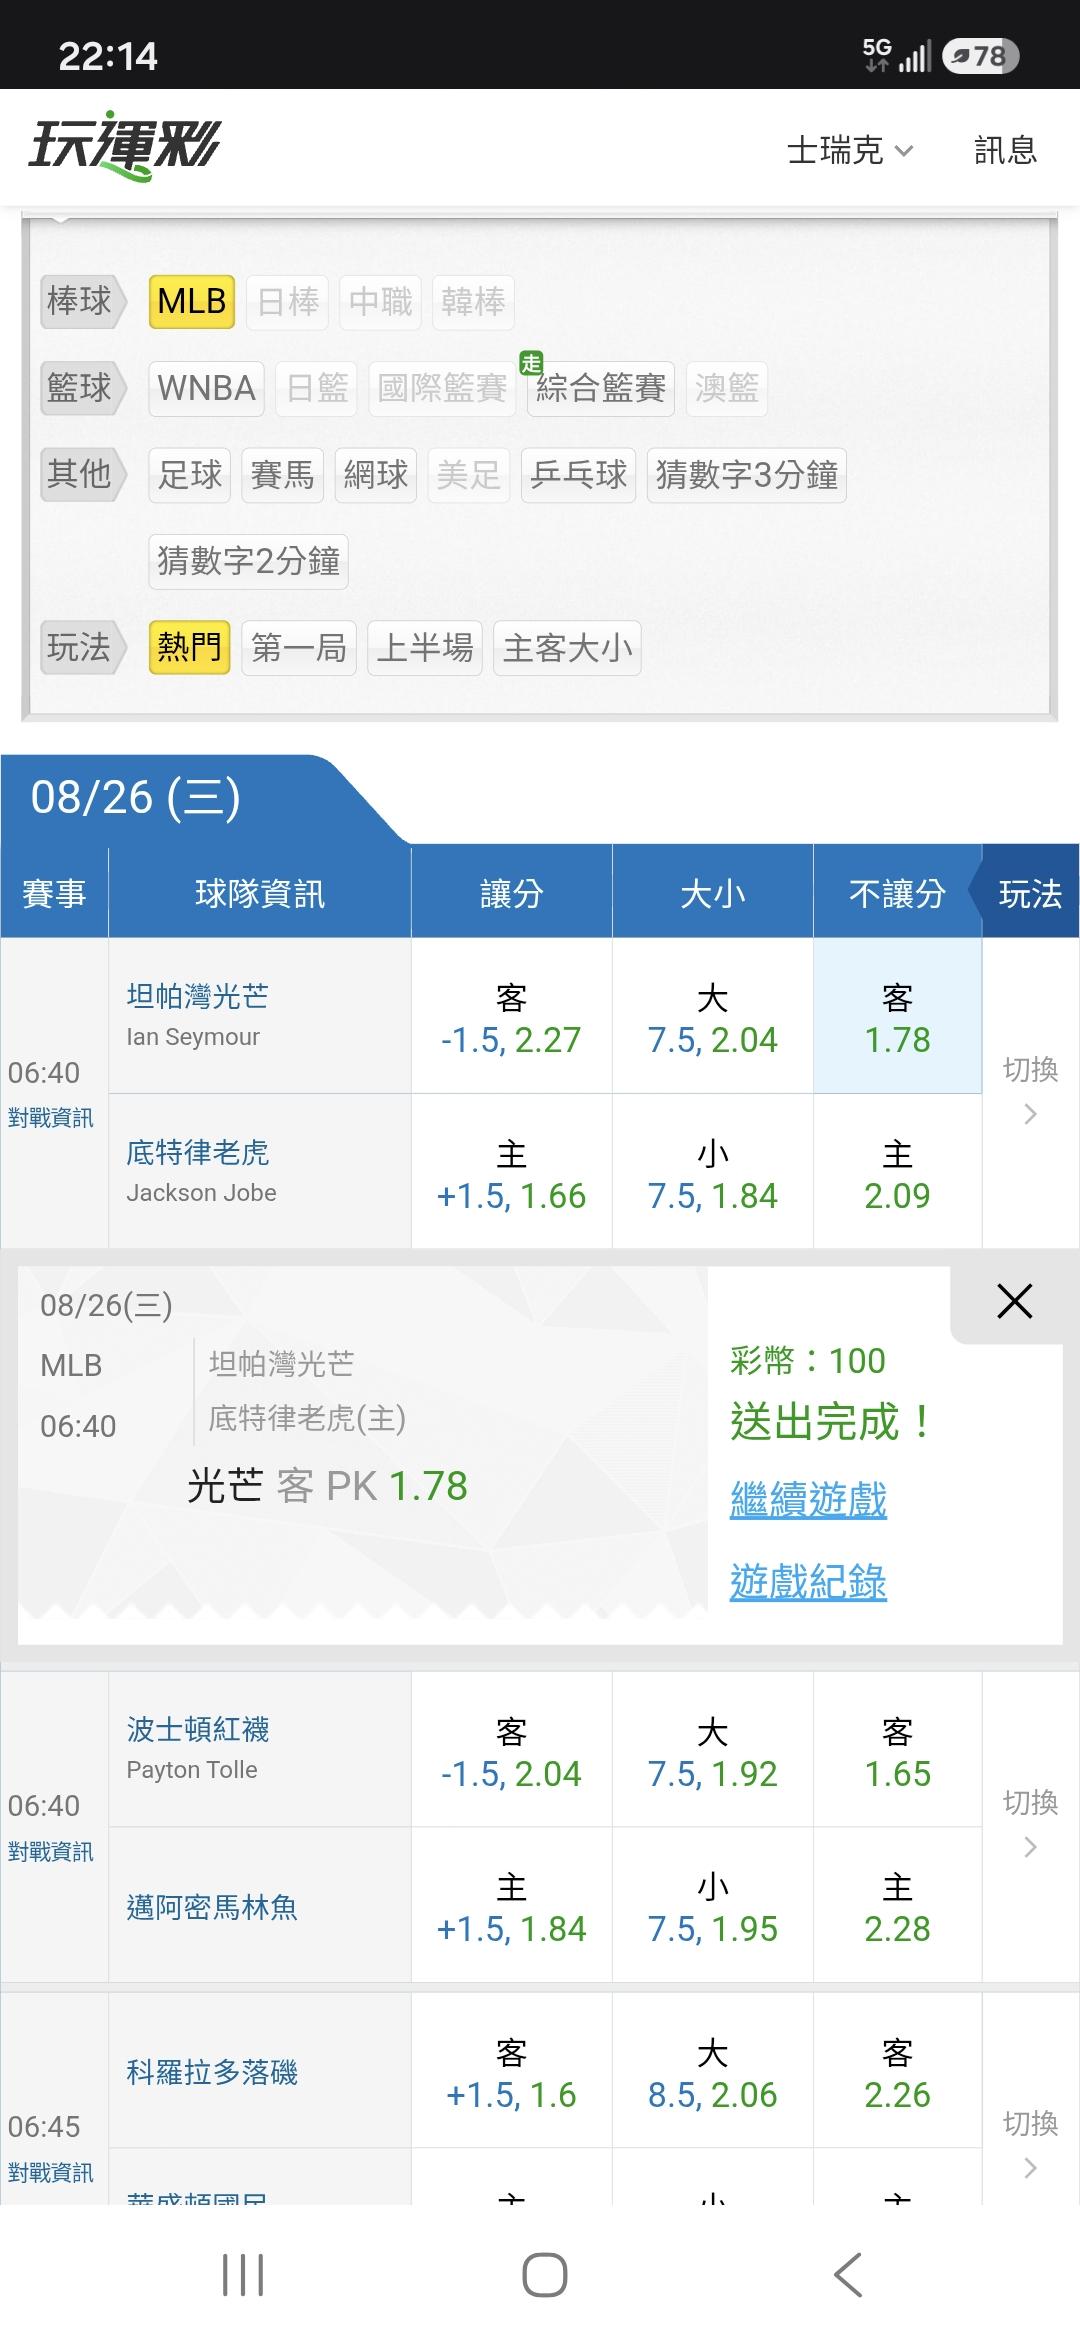
Task: Choose the WNBA basketball filter
Action: click(207, 388)
